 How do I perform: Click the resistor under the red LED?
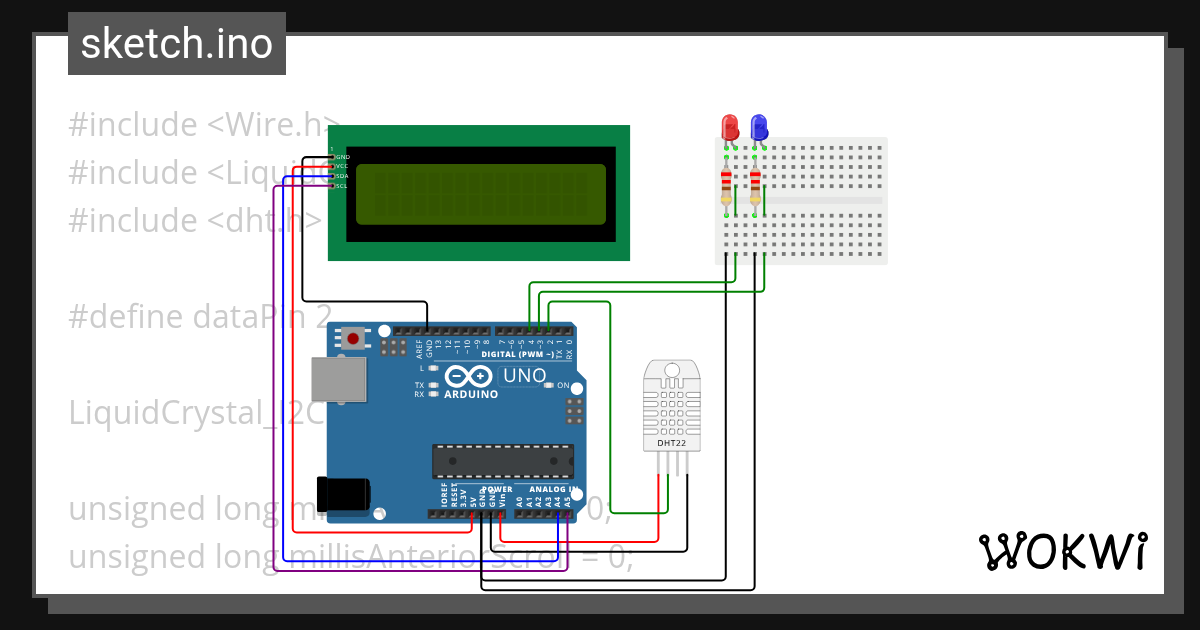tap(726, 186)
